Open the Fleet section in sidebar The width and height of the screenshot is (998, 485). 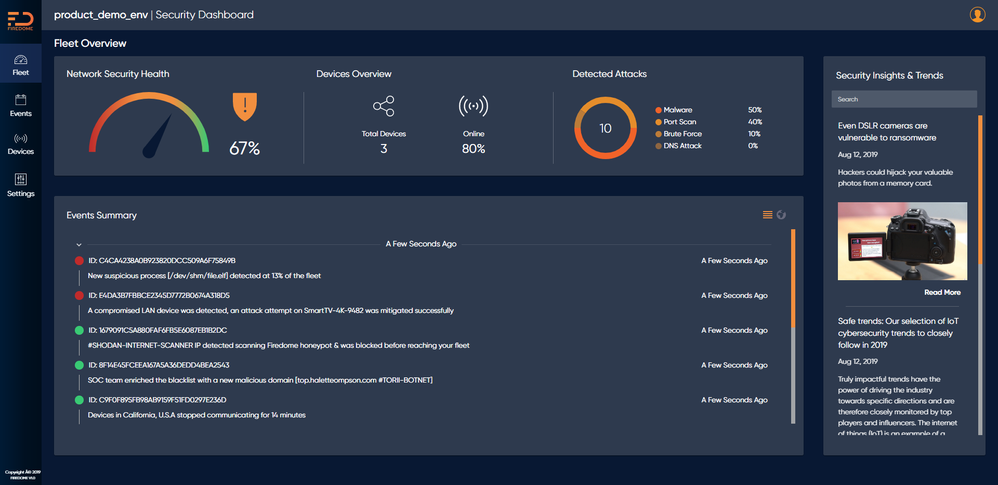click(20, 64)
